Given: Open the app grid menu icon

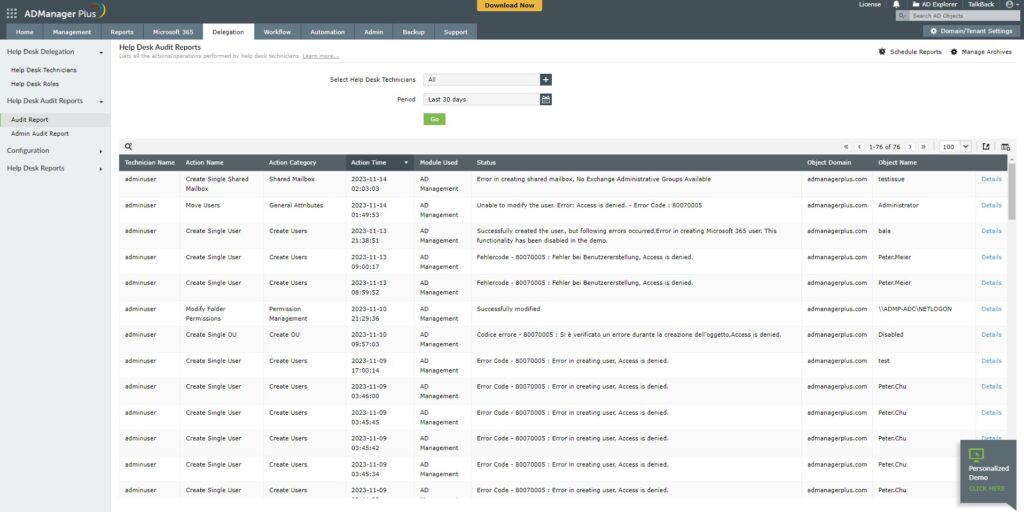Looking at the screenshot, I should click(x=11, y=13).
